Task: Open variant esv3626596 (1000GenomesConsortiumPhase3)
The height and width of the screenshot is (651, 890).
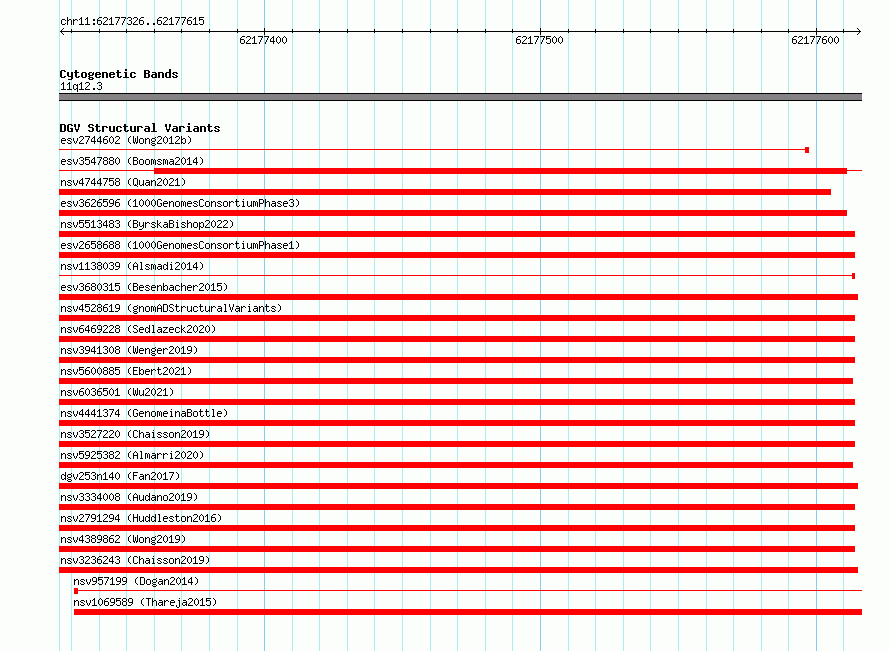Action: pos(180,203)
